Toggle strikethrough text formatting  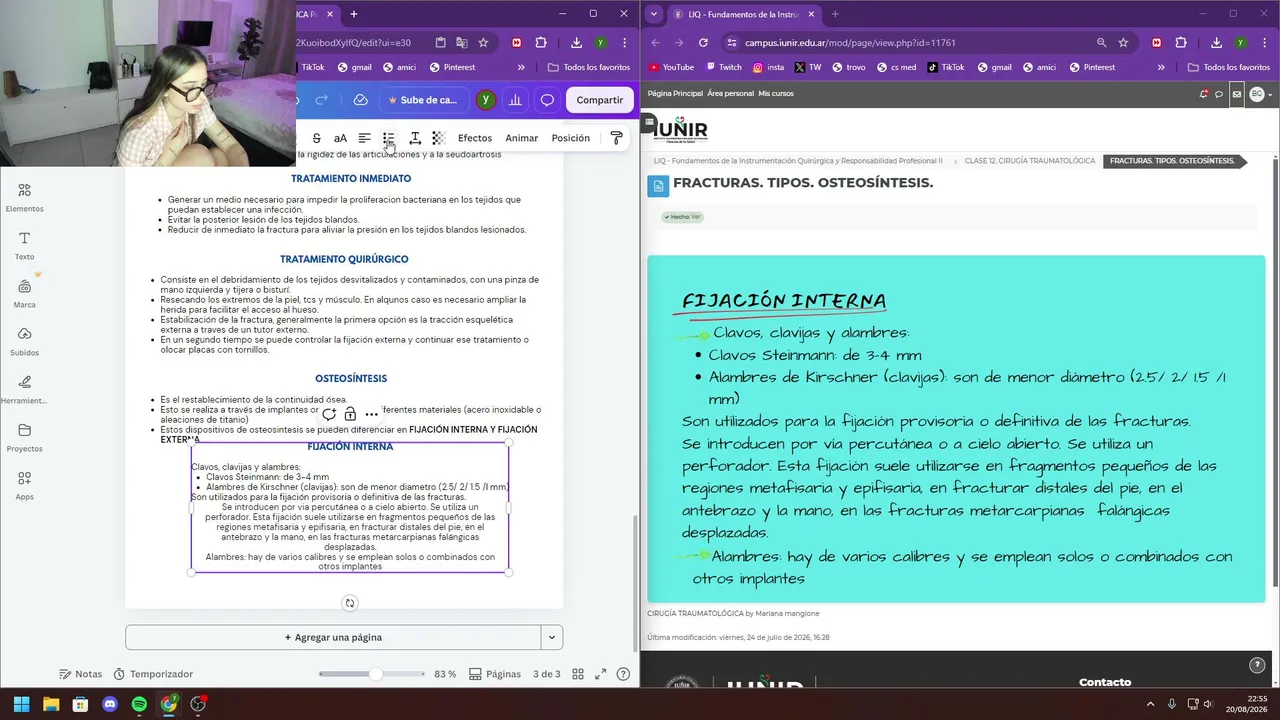click(x=316, y=138)
